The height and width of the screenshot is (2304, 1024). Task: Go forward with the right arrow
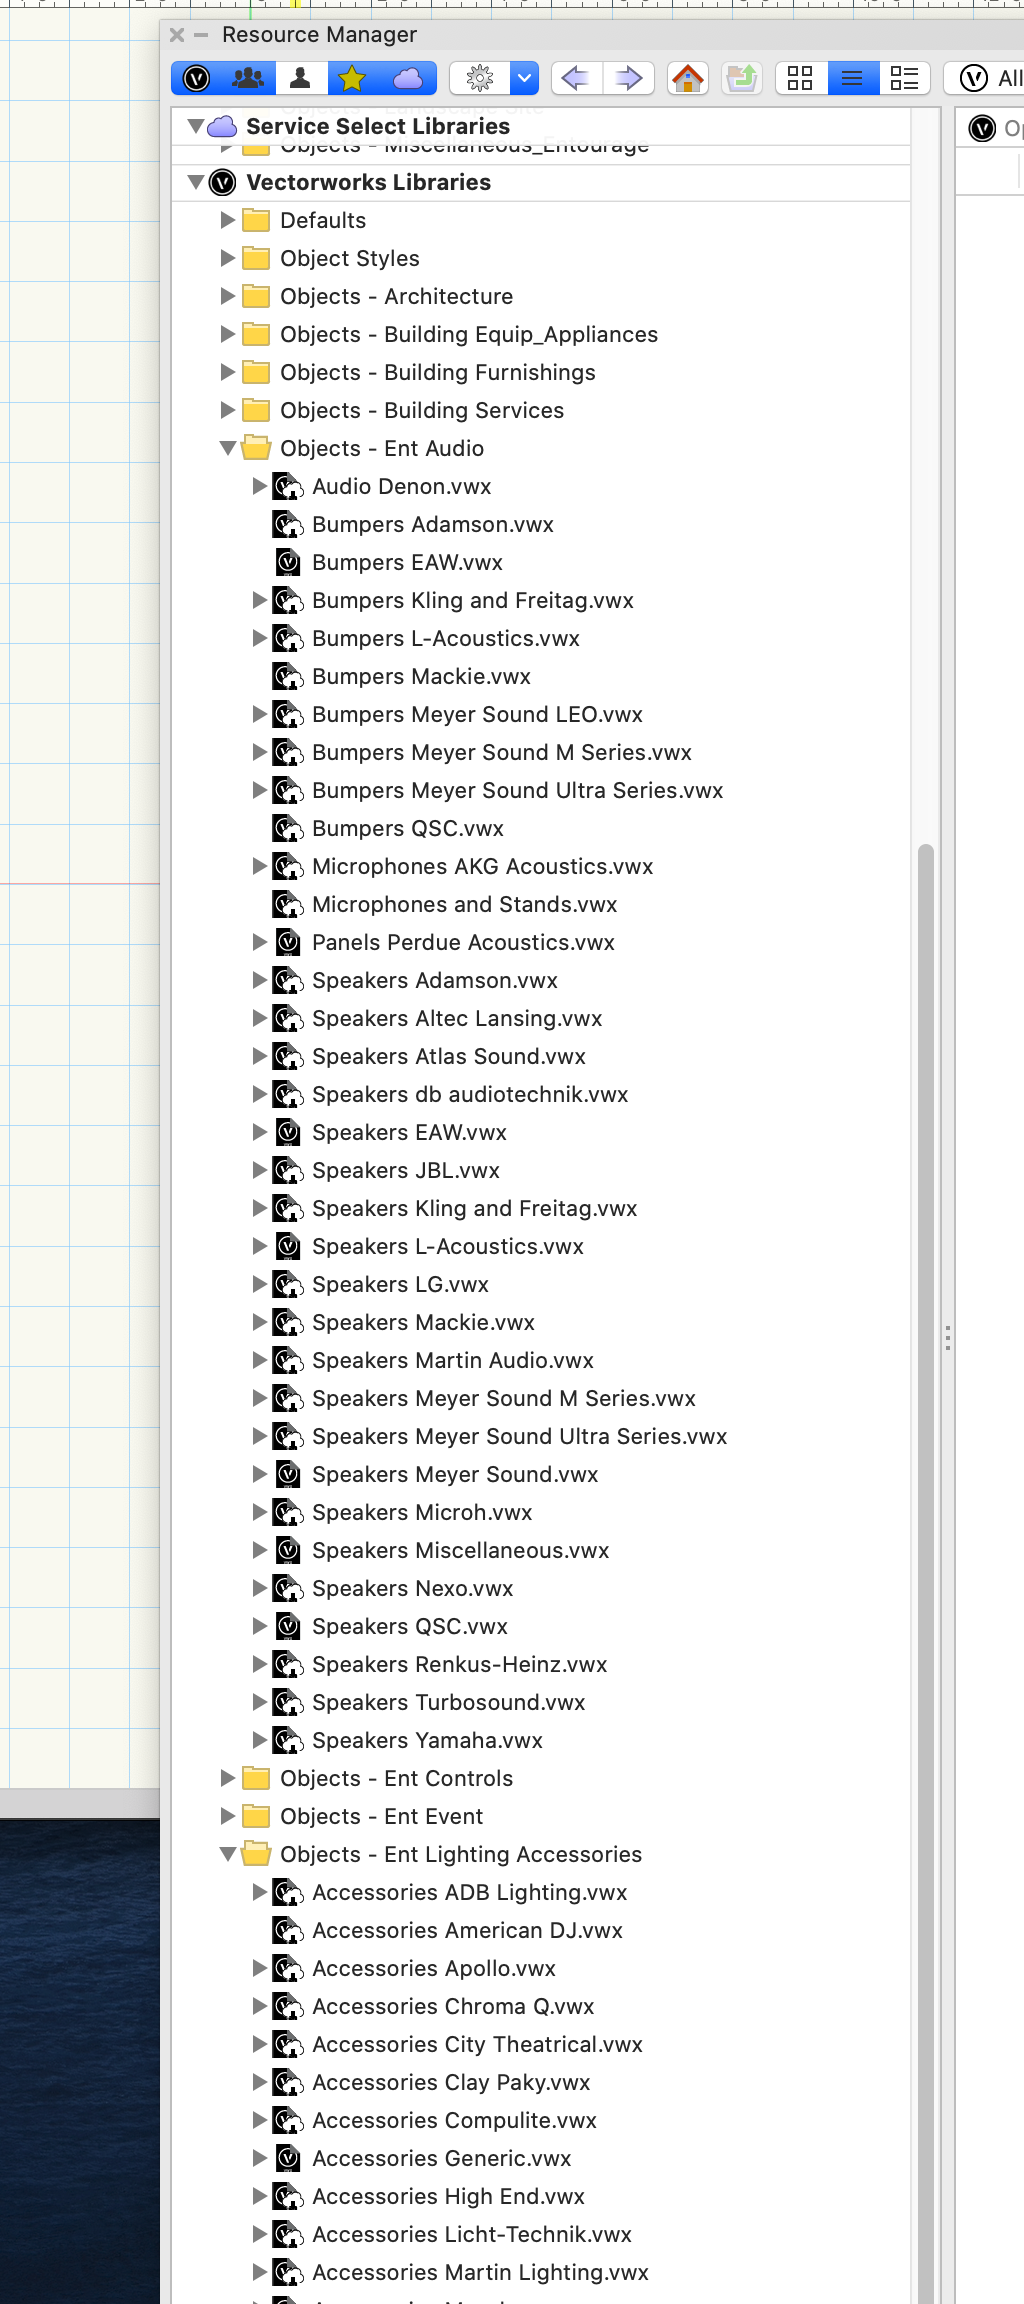(x=629, y=78)
